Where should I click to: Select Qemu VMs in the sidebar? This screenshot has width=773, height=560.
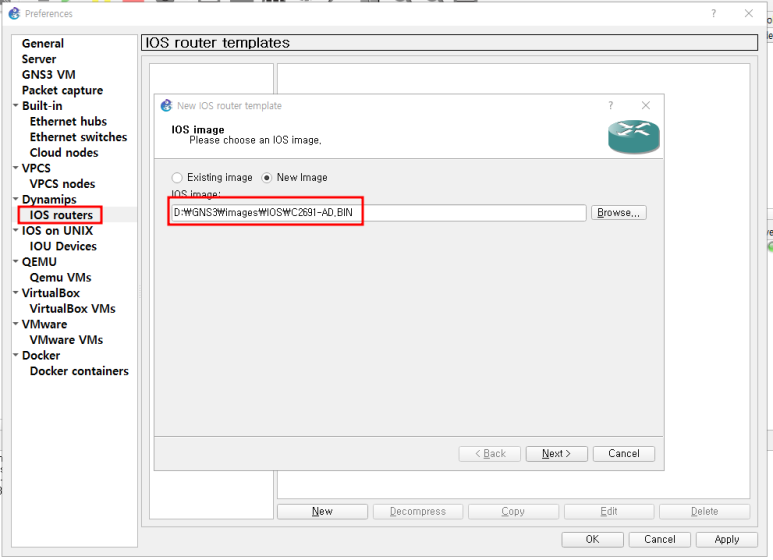pos(61,278)
